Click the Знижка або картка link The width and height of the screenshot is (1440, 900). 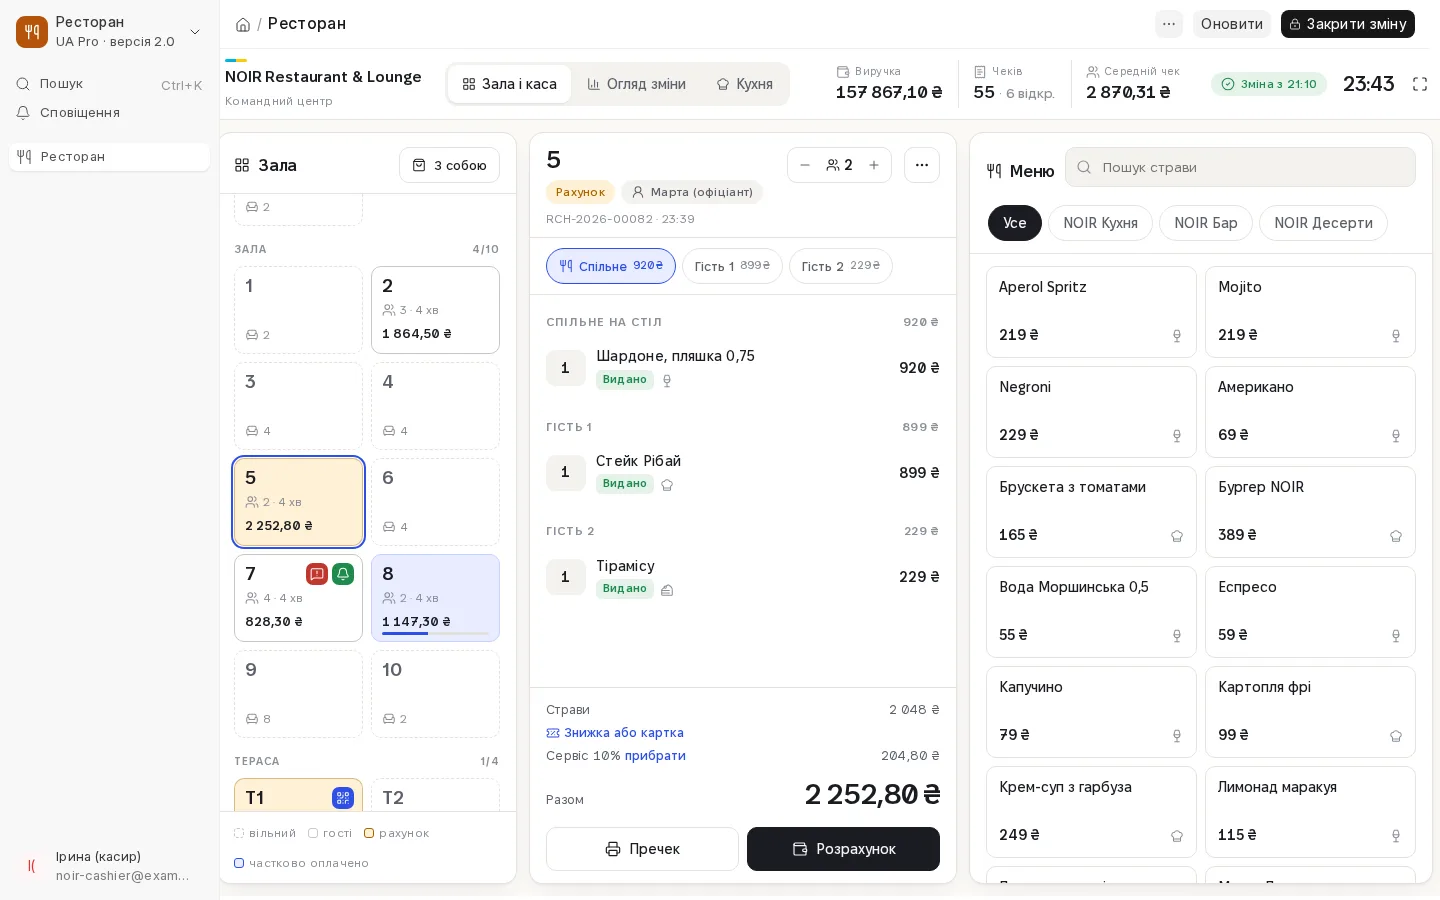615,733
